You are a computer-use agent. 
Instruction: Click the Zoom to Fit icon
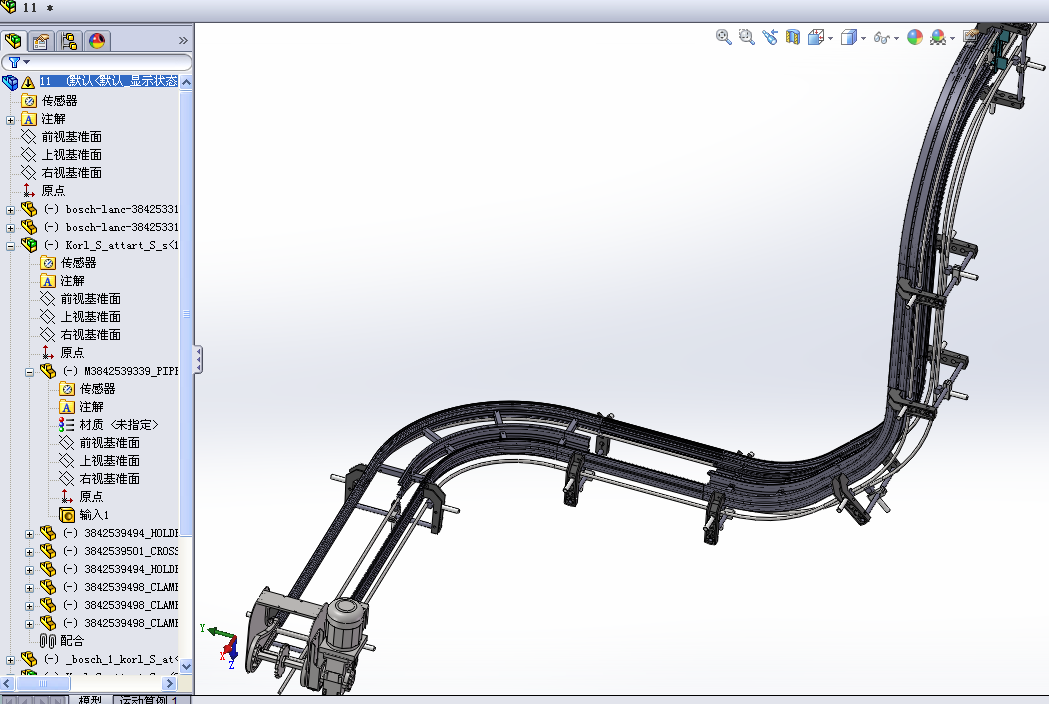pyautogui.click(x=723, y=37)
